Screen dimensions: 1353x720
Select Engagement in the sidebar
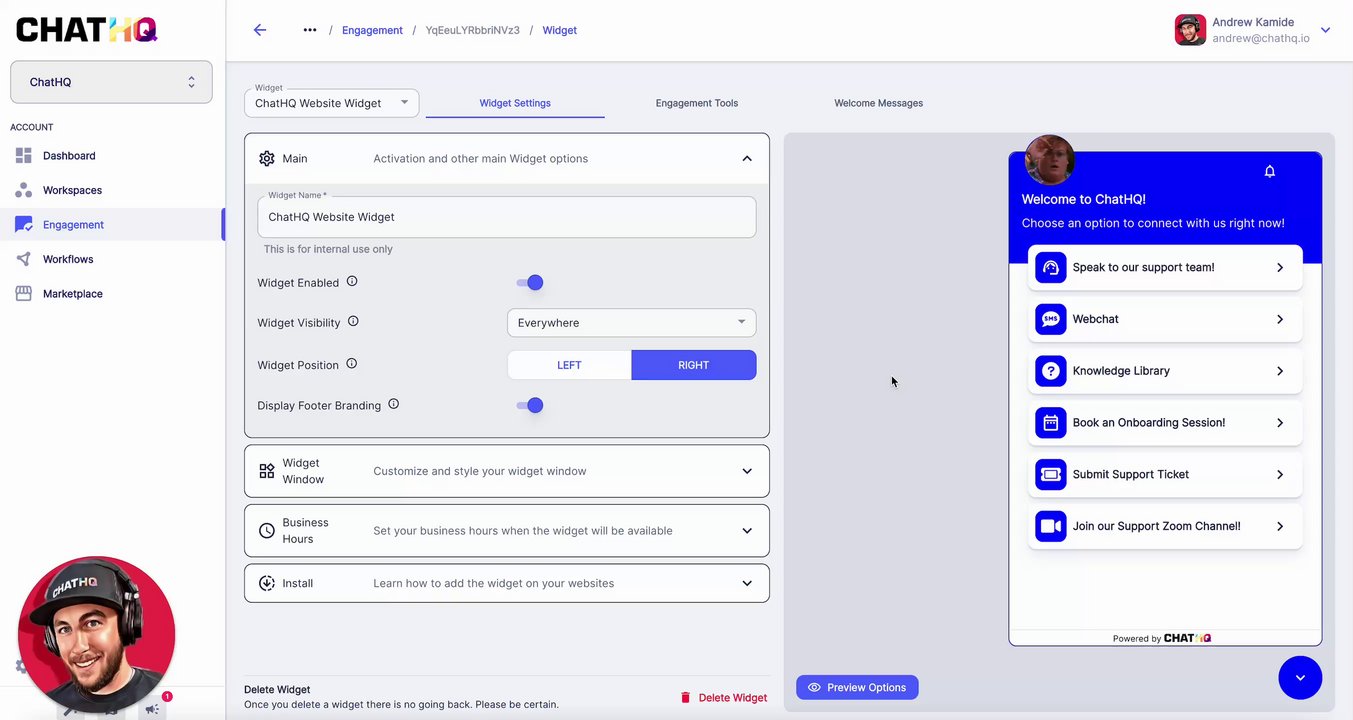[111, 225]
